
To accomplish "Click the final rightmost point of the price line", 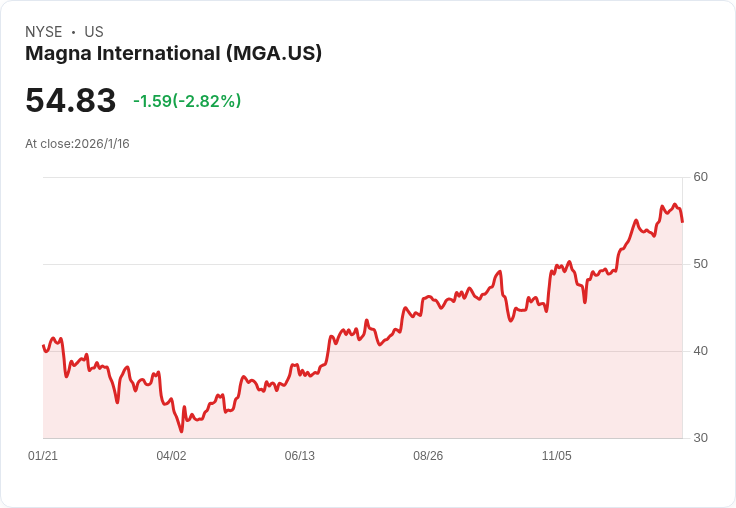I will coord(682,221).
